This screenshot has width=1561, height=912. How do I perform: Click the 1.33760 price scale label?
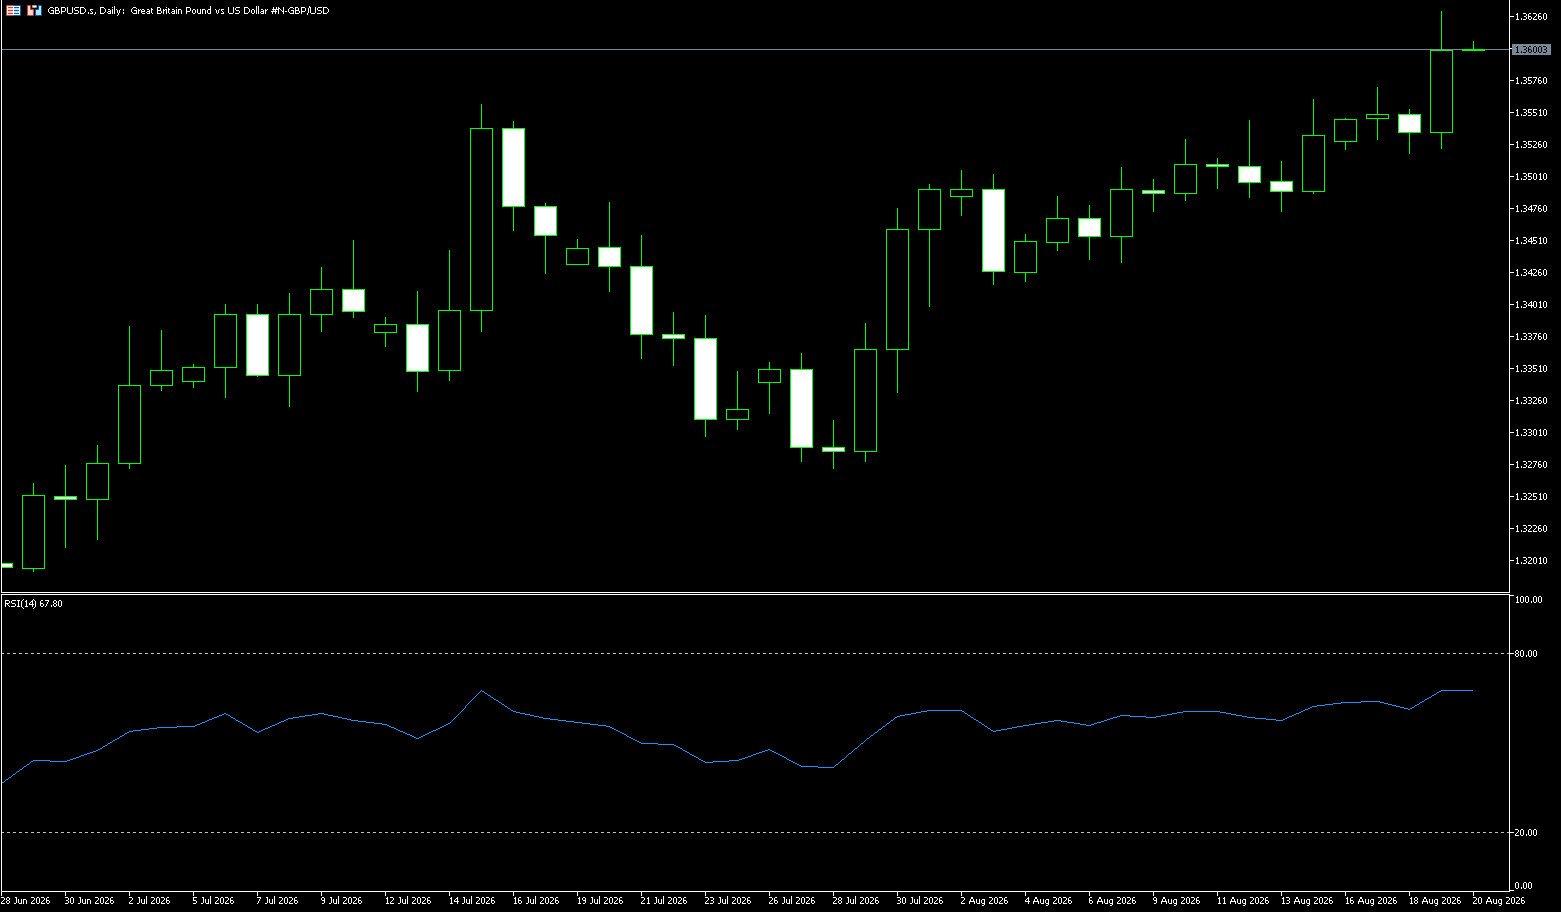(x=1531, y=337)
